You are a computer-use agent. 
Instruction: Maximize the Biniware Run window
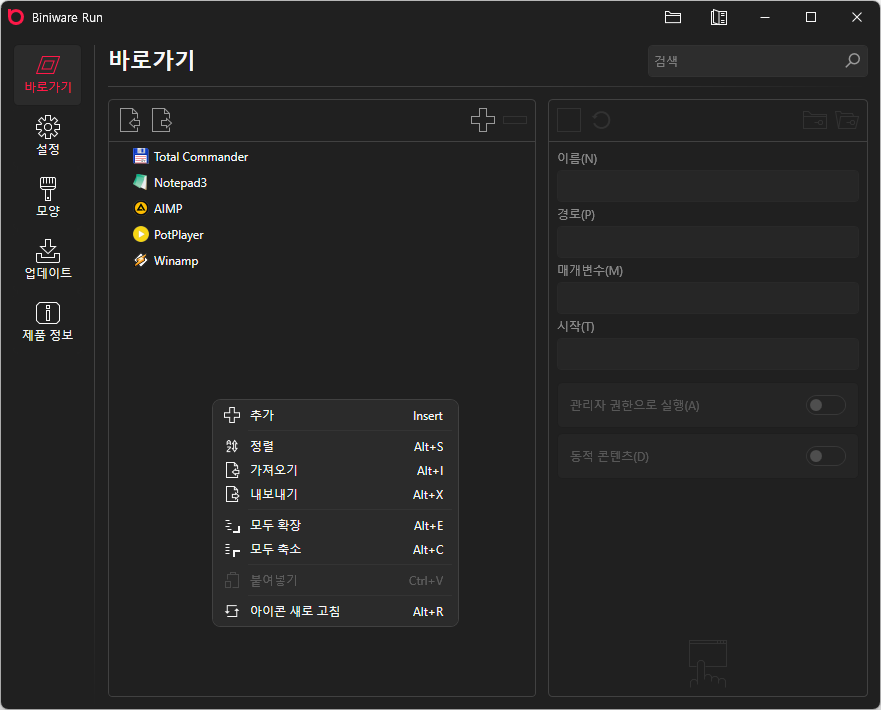[x=811, y=17]
